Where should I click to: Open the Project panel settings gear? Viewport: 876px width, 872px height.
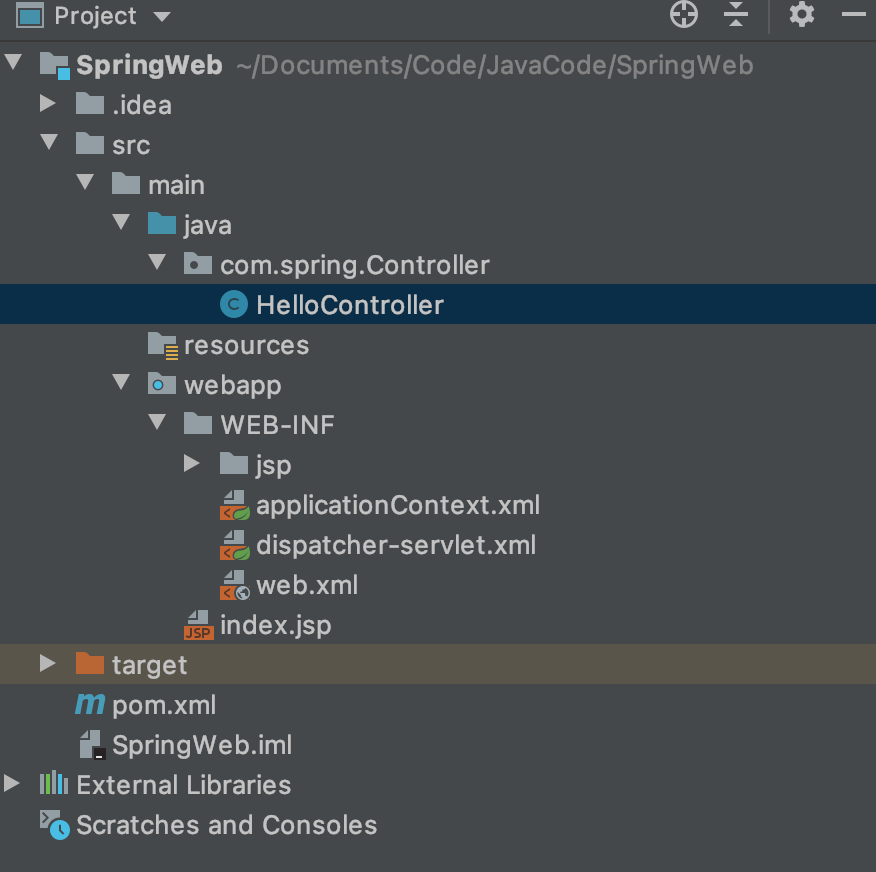[802, 15]
